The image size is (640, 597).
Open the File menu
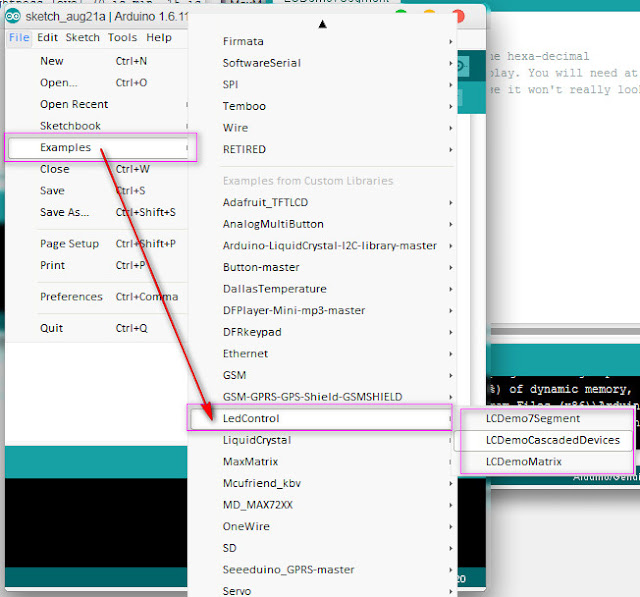click(x=19, y=38)
